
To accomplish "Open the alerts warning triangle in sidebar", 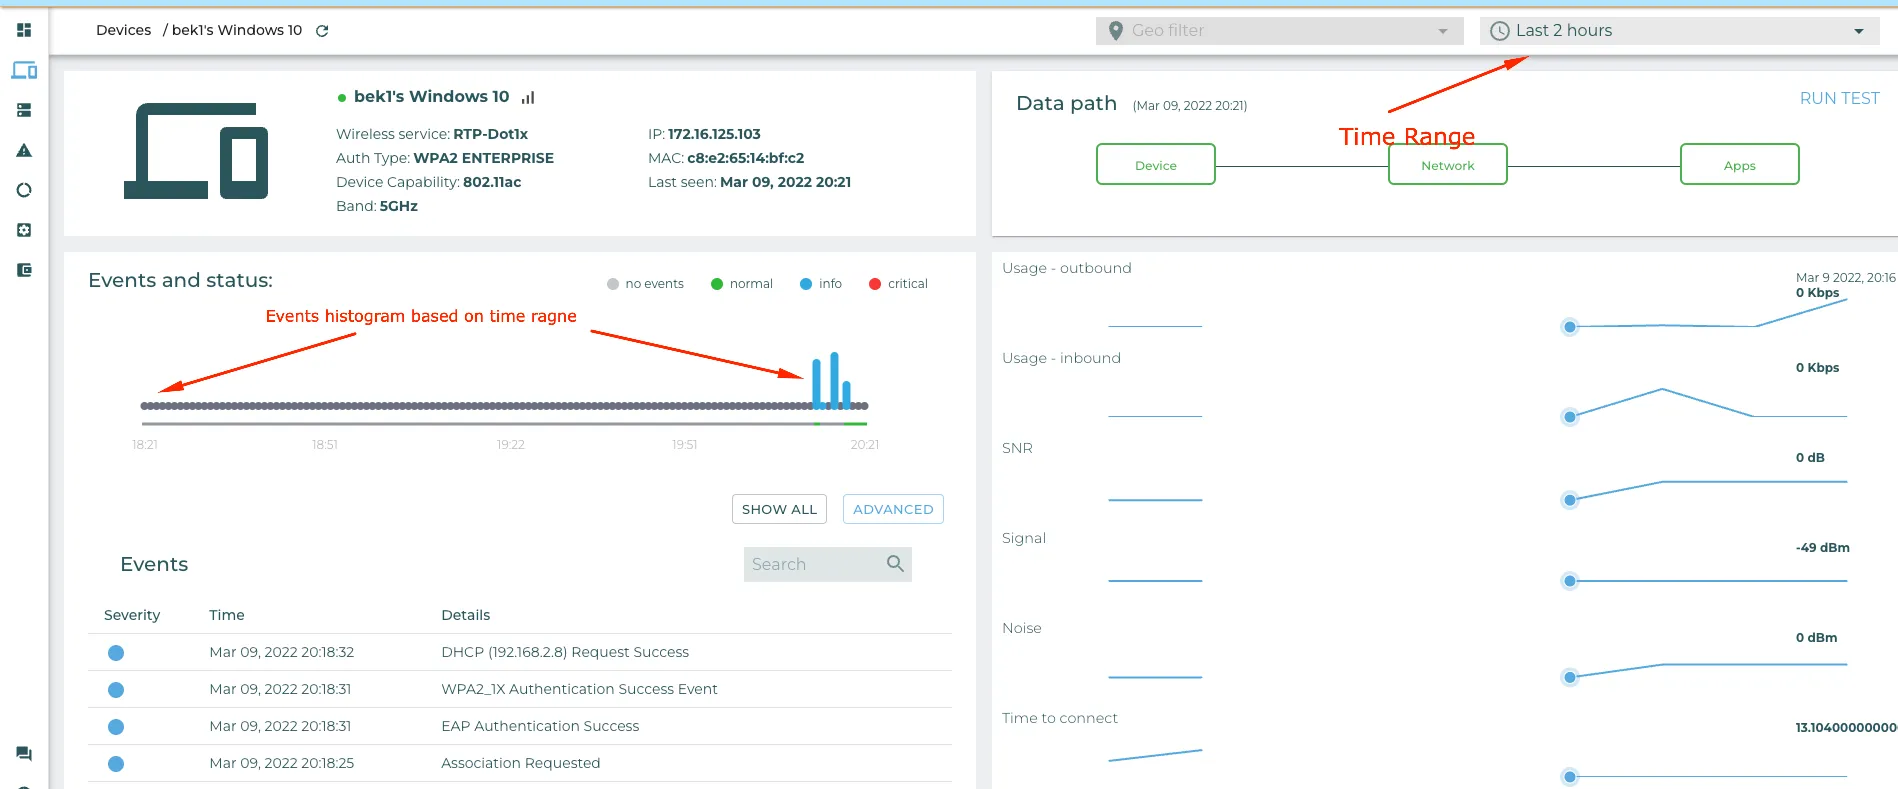I will pos(24,150).
